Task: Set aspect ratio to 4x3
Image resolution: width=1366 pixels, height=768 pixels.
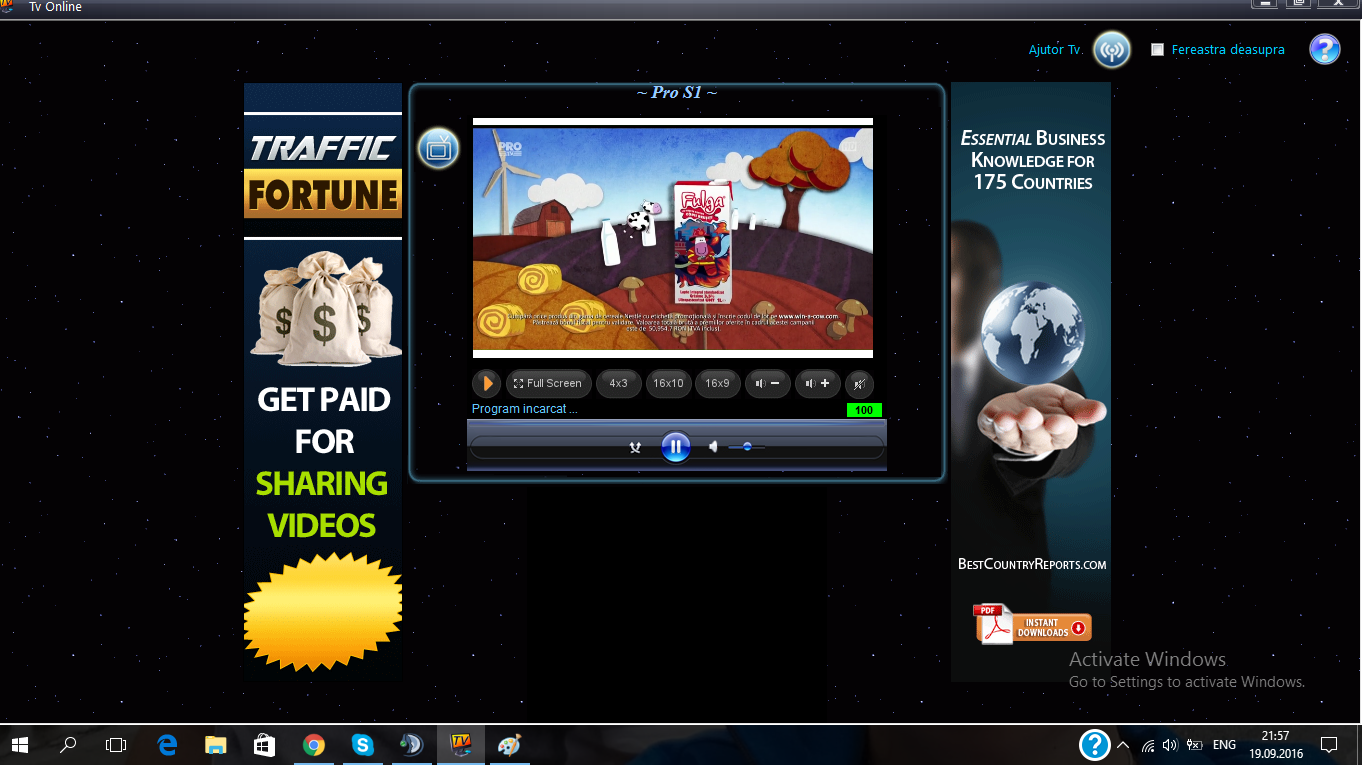Action: pyautogui.click(x=618, y=383)
